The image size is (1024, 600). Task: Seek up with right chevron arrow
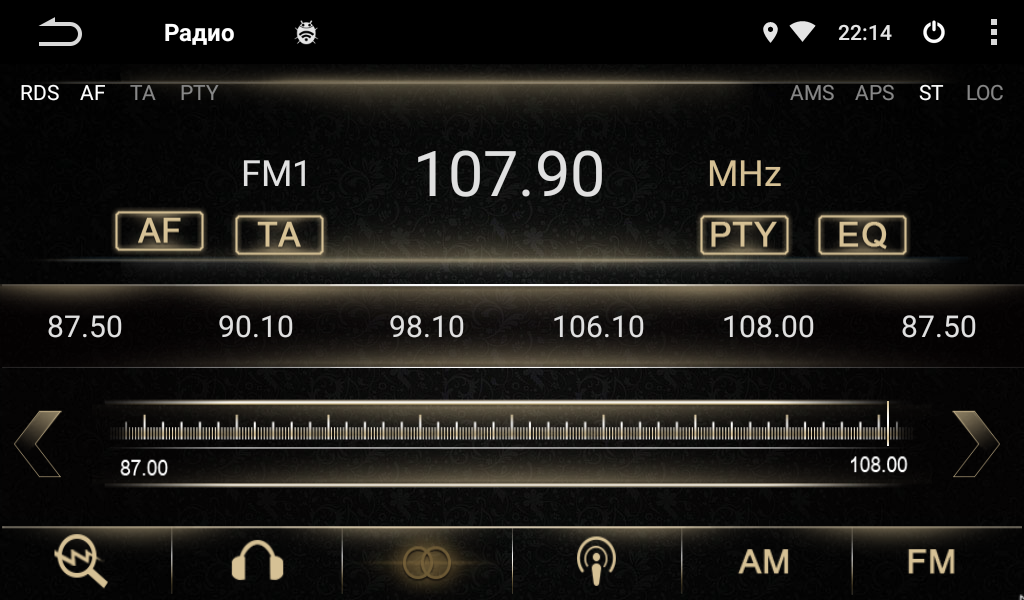pyautogui.click(x=975, y=443)
